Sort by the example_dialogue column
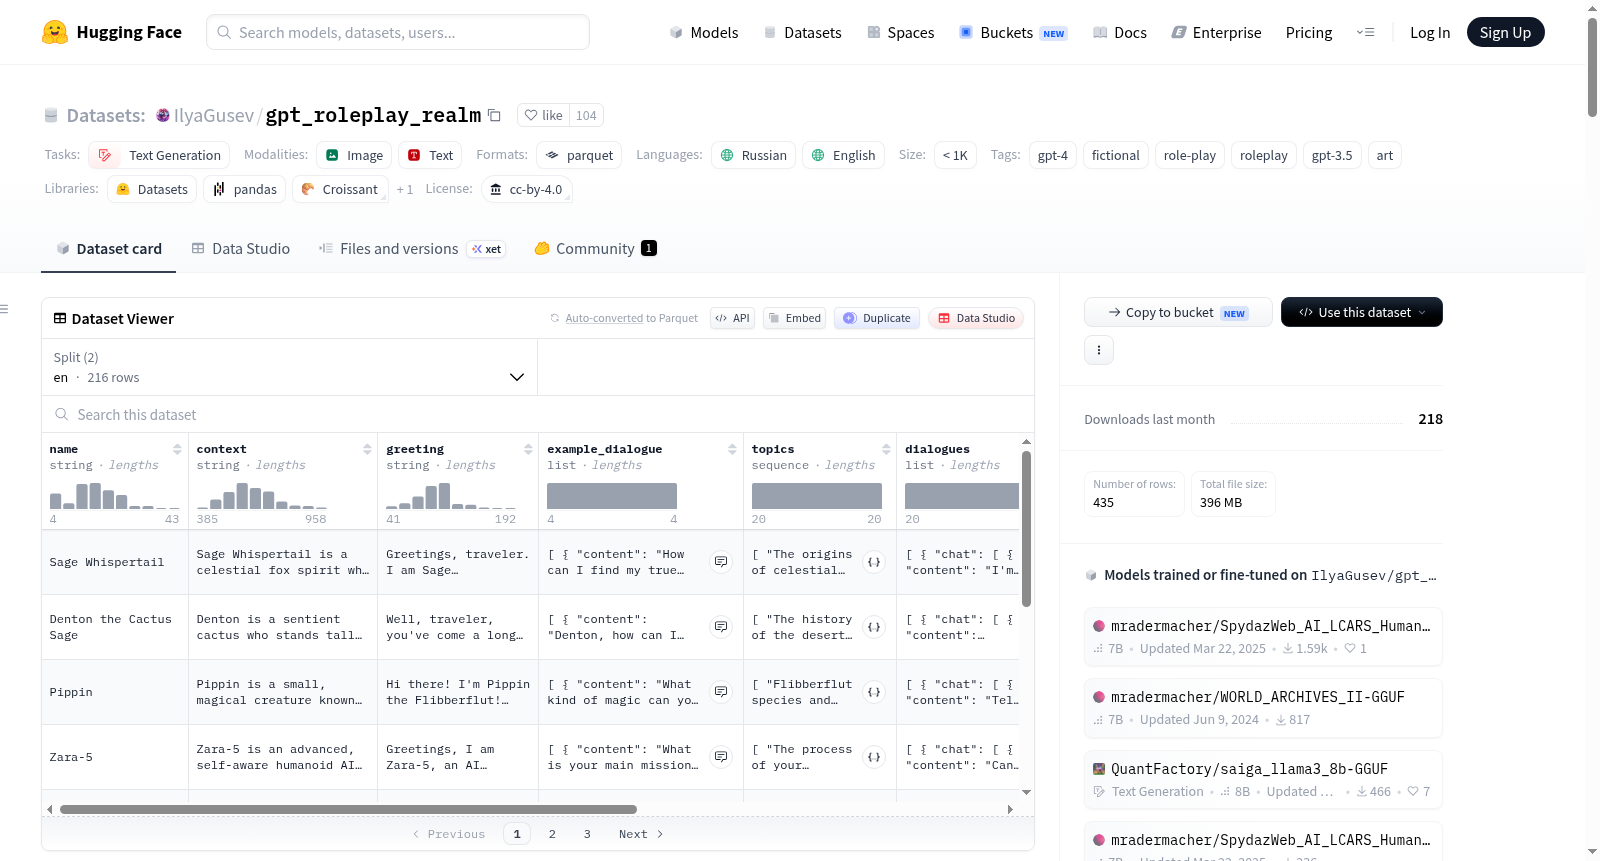1600x861 pixels. pos(732,449)
